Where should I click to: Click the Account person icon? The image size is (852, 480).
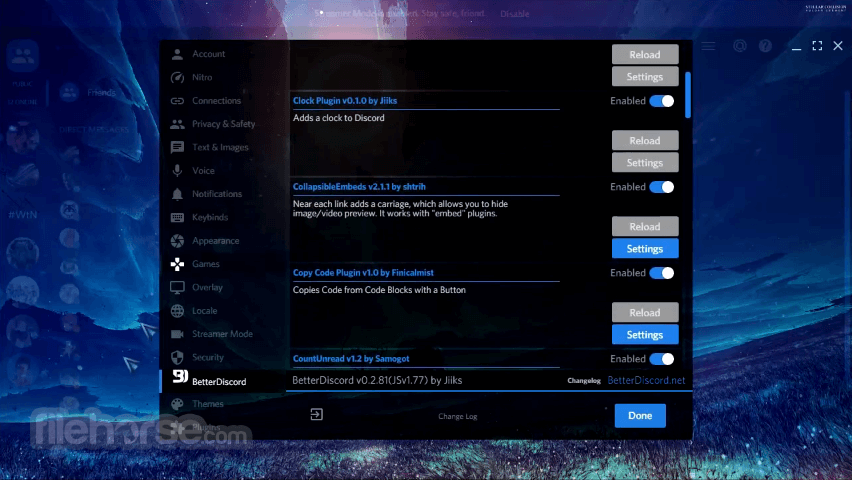point(177,54)
